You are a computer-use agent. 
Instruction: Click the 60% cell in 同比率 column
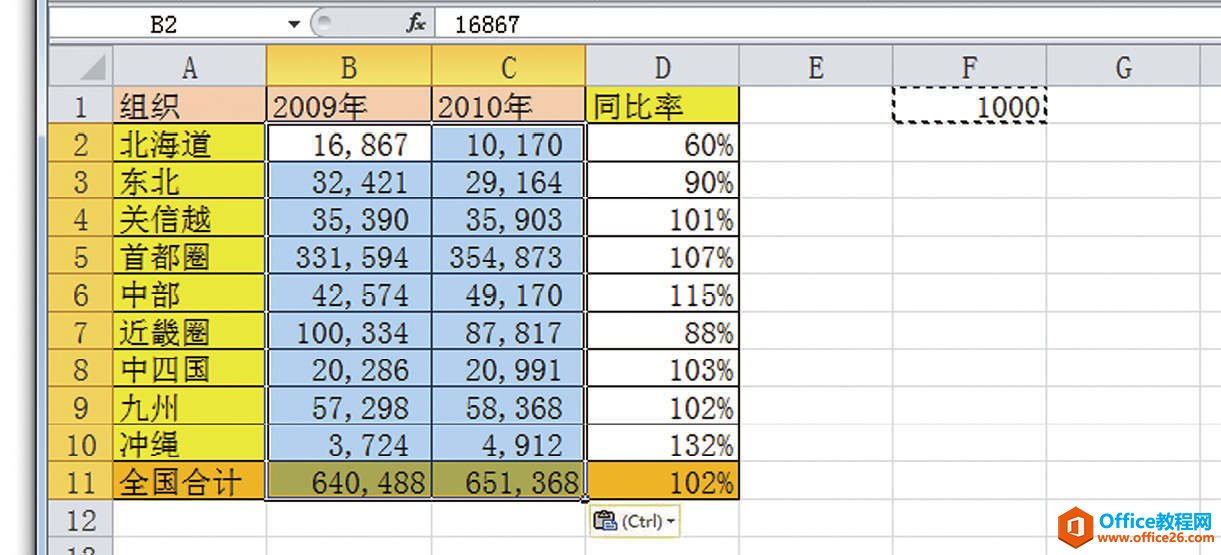click(663, 144)
